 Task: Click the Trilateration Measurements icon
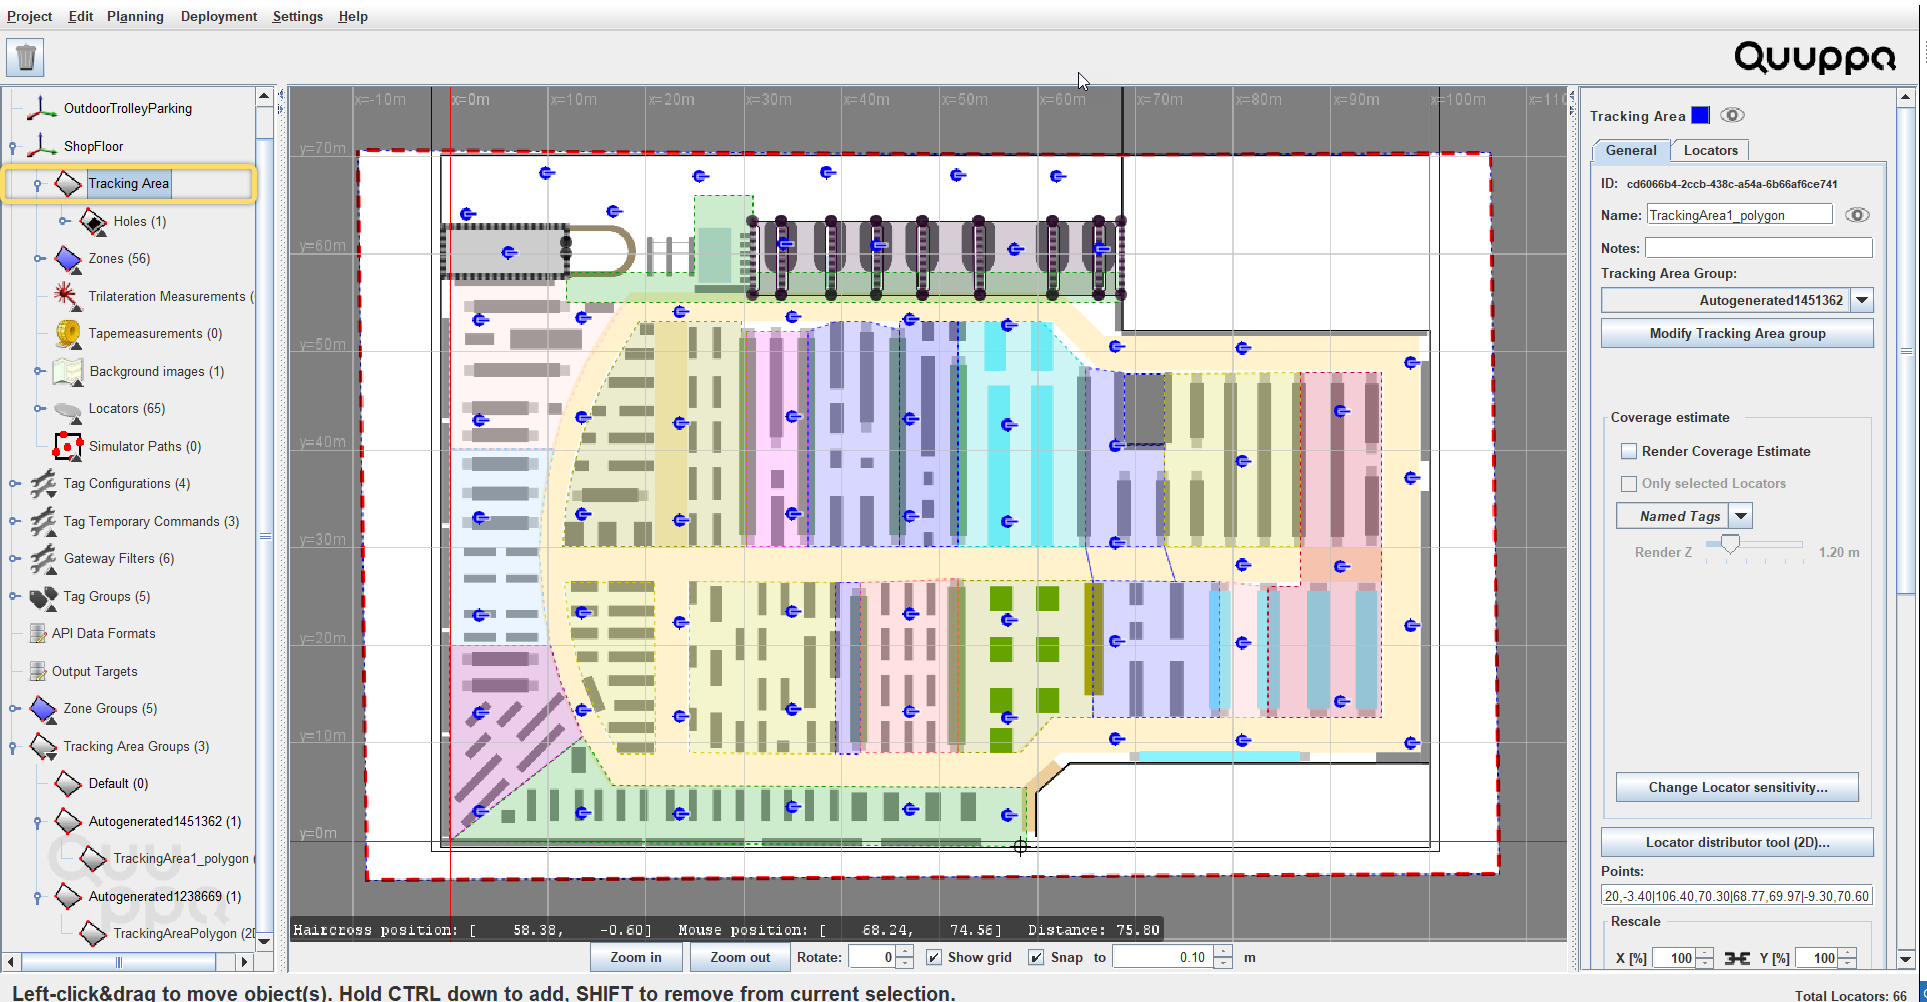coord(66,296)
